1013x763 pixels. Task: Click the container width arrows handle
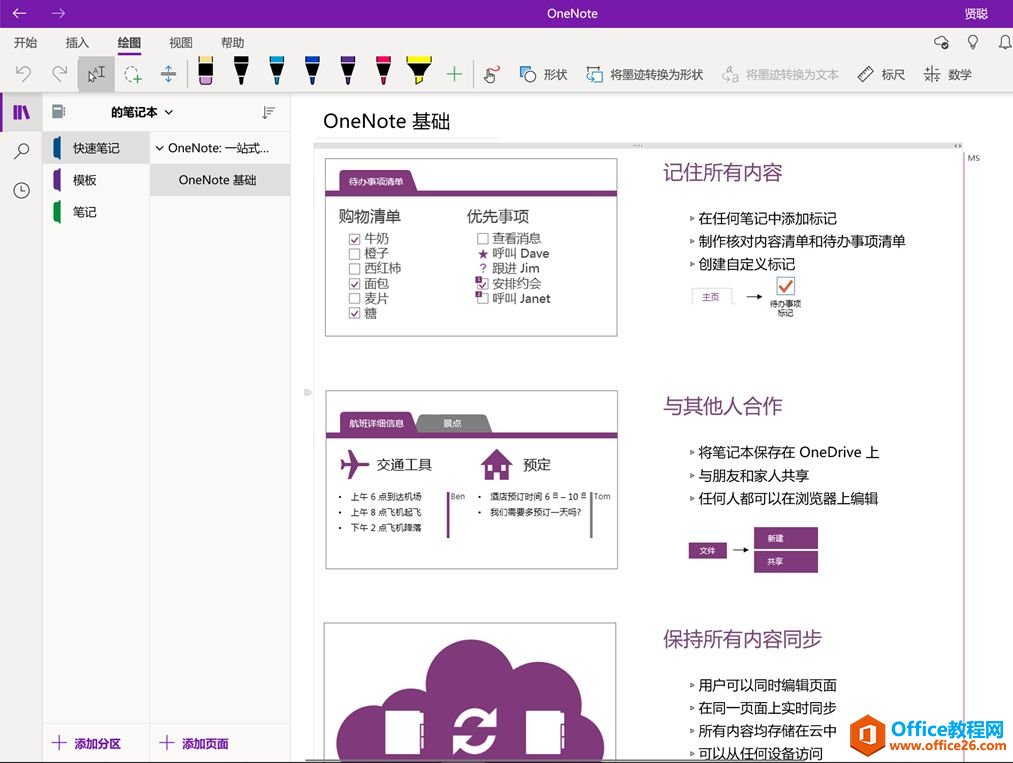point(957,146)
